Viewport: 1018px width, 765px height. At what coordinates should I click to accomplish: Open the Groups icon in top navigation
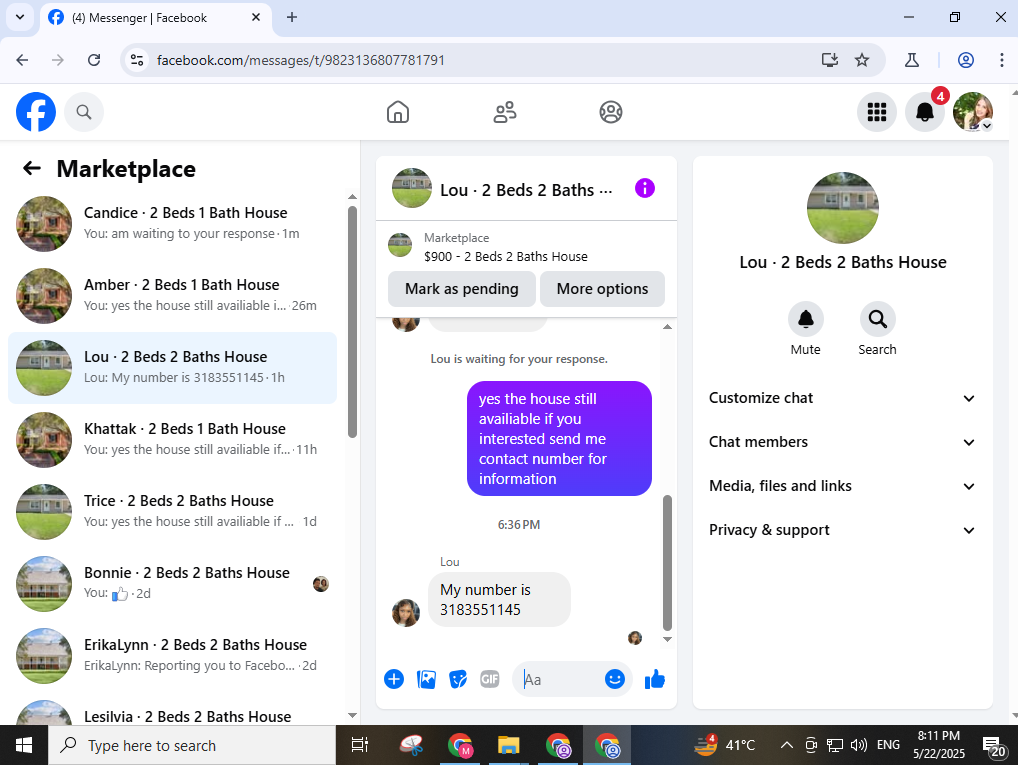click(611, 112)
